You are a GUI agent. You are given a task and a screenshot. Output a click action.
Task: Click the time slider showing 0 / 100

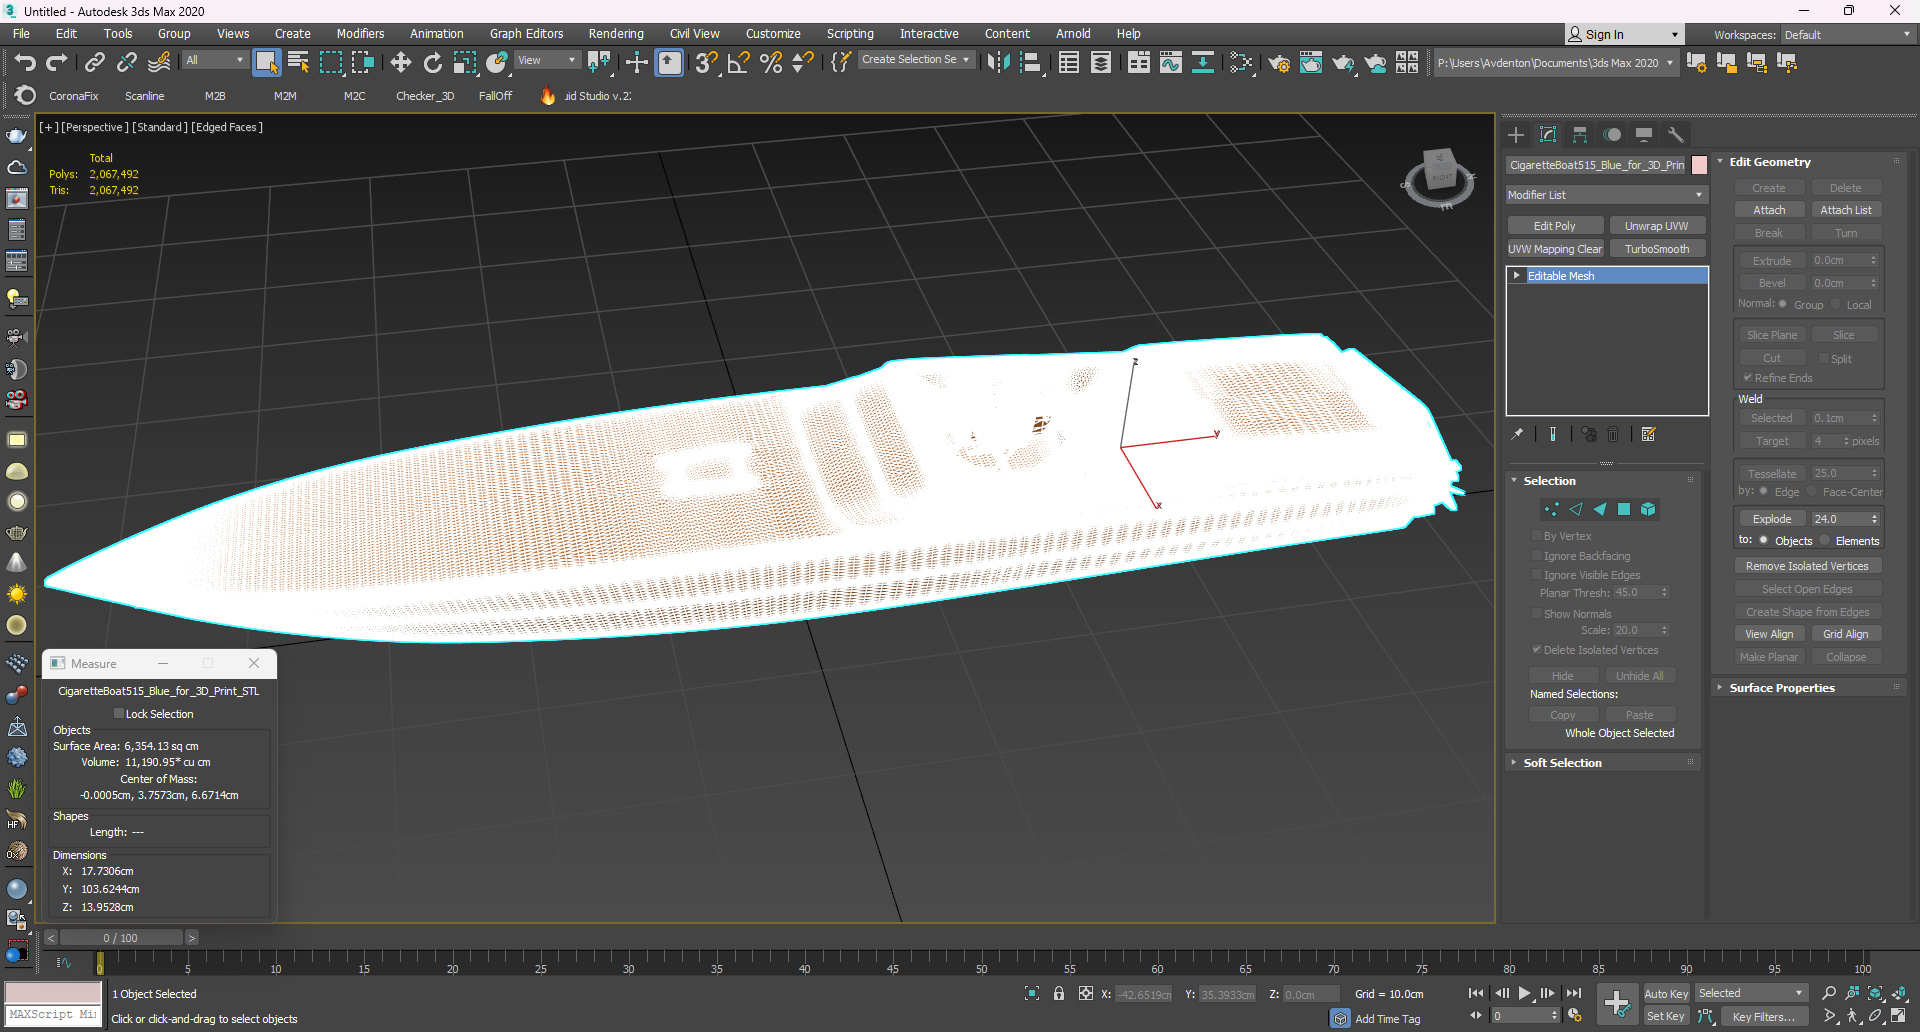[121, 938]
